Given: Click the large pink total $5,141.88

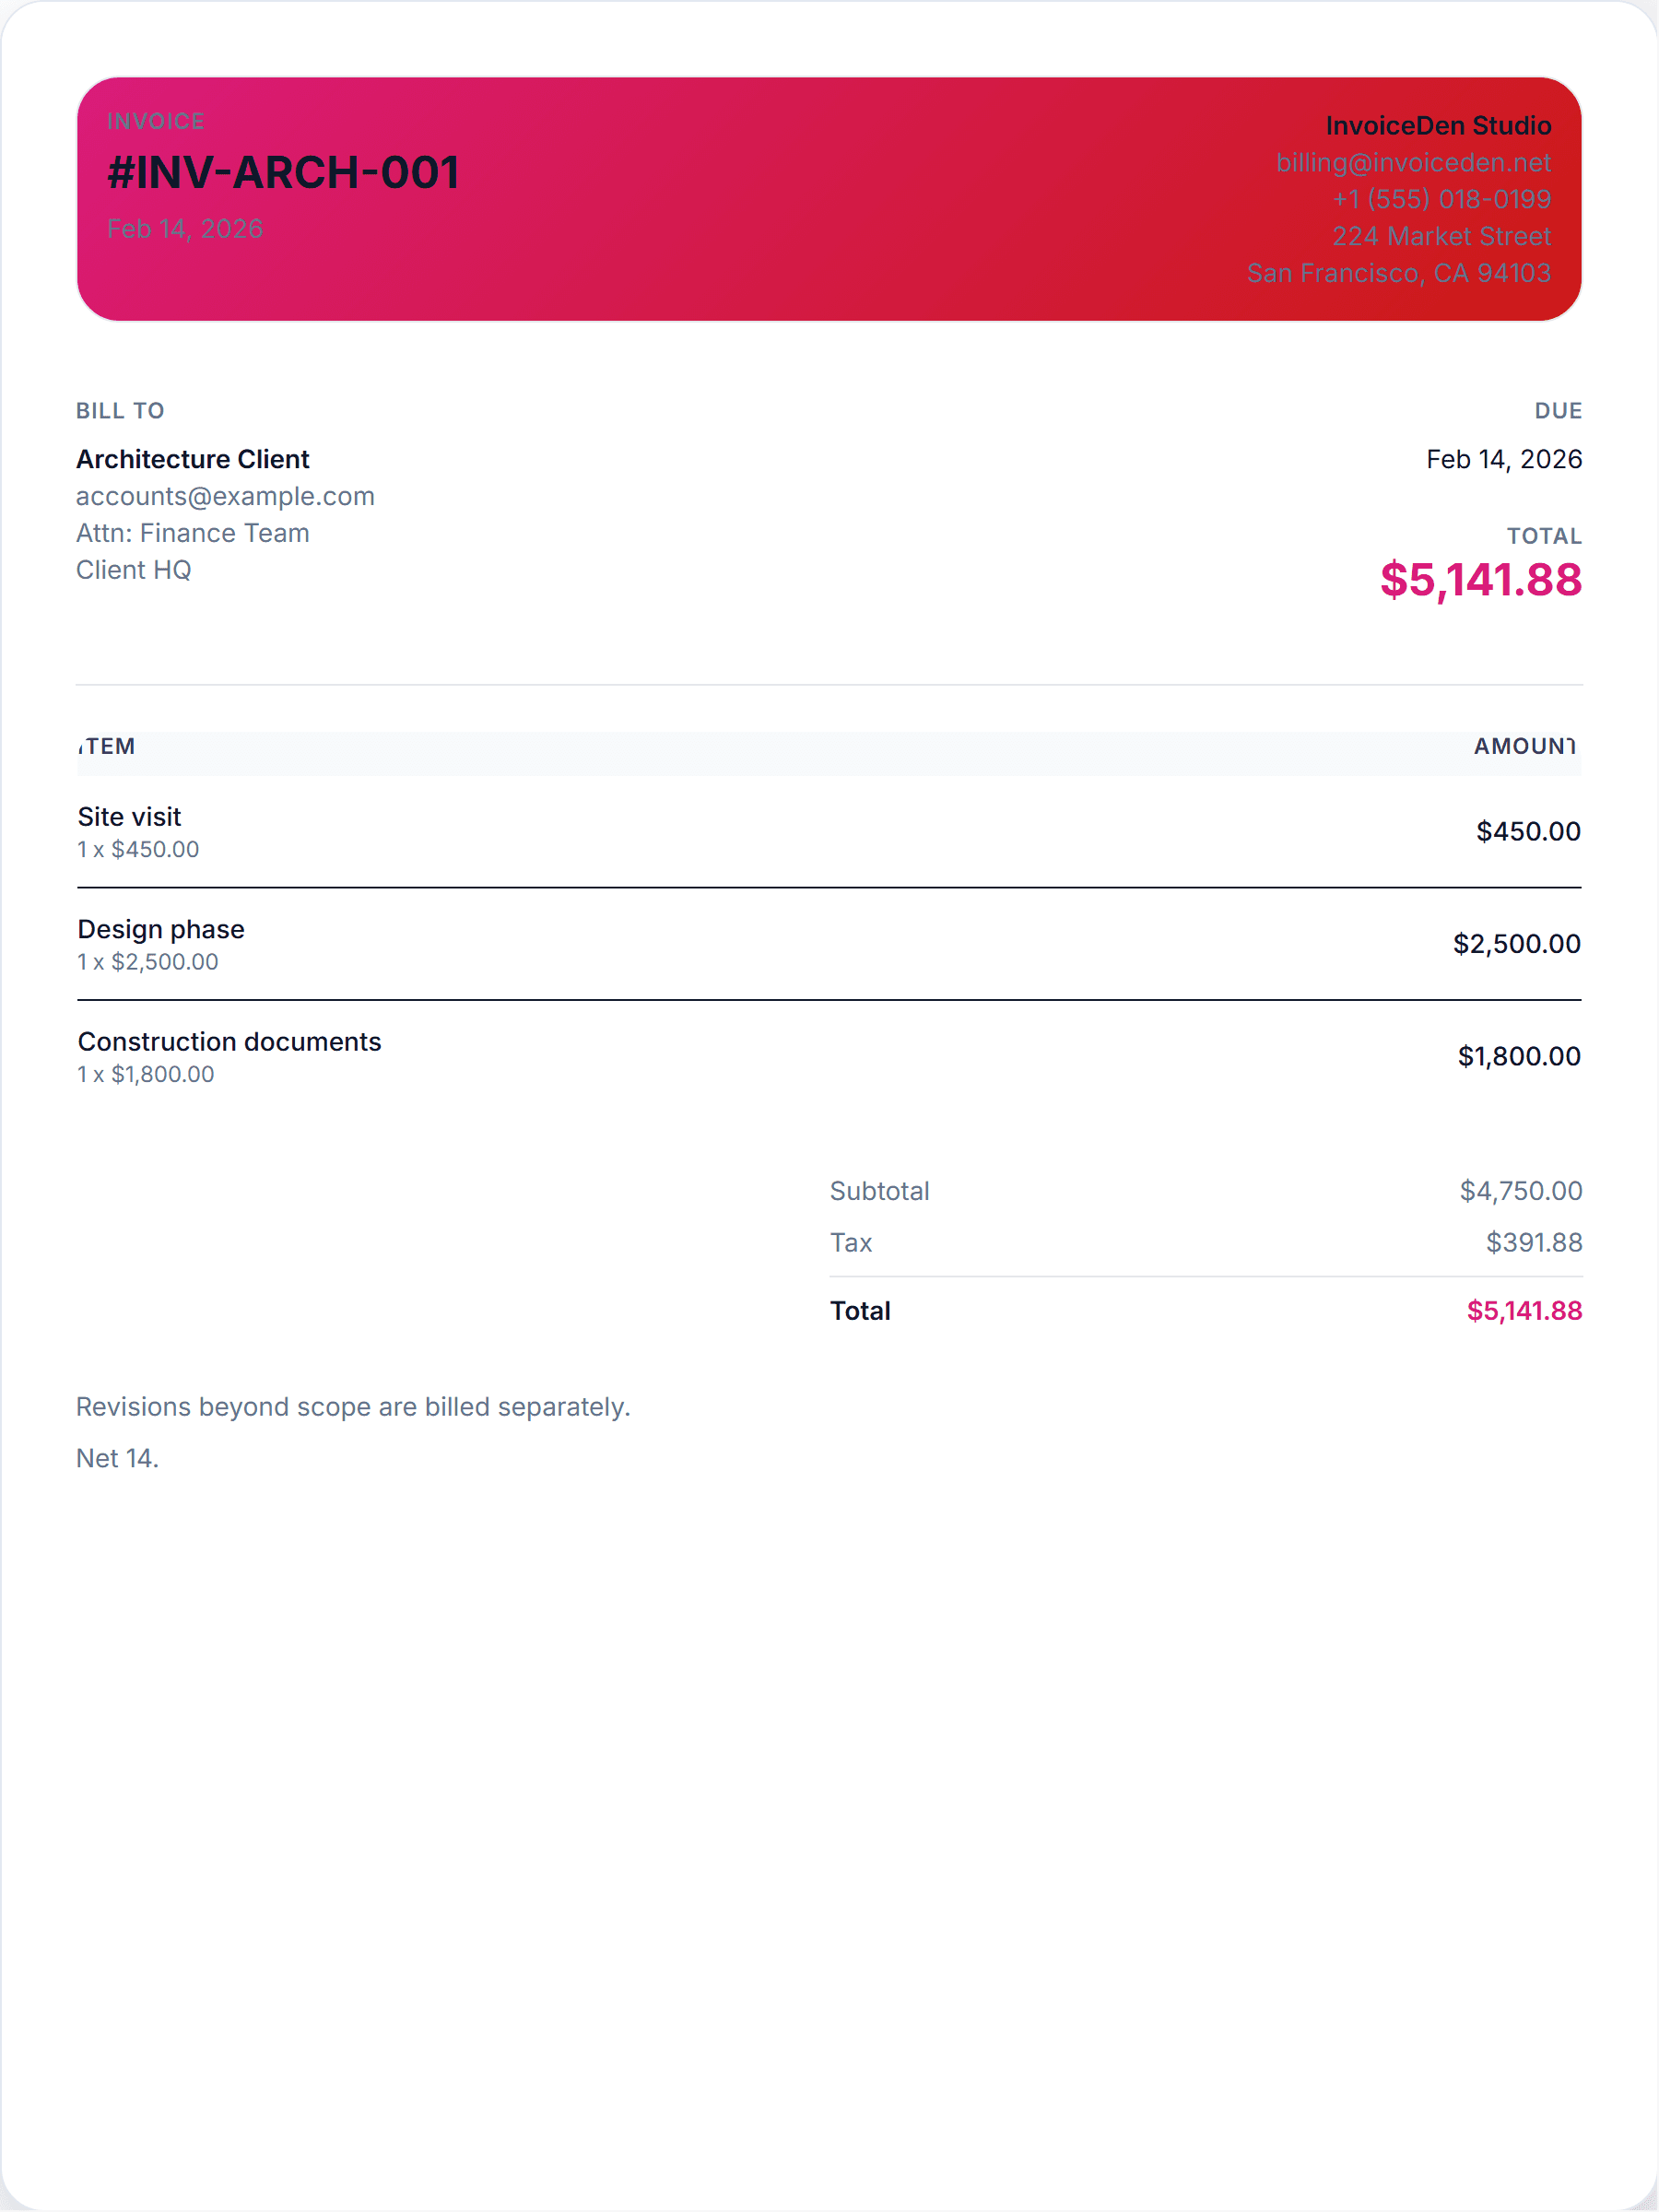Looking at the screenshot, I should (1480, 580).
